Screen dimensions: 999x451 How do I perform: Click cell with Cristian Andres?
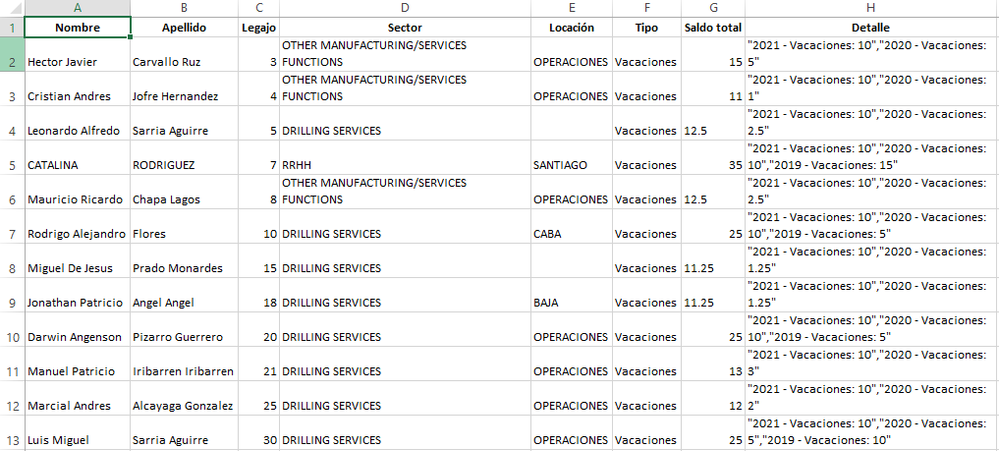click(78, 89)
